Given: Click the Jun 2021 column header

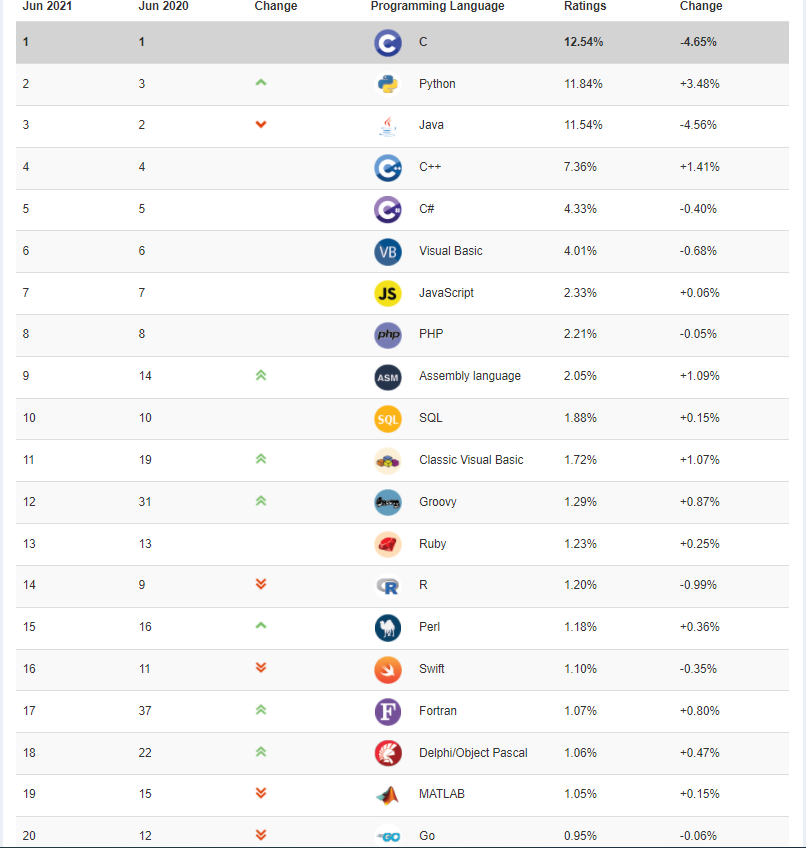Looking at the screenshot, I should (x=46, y=6).
